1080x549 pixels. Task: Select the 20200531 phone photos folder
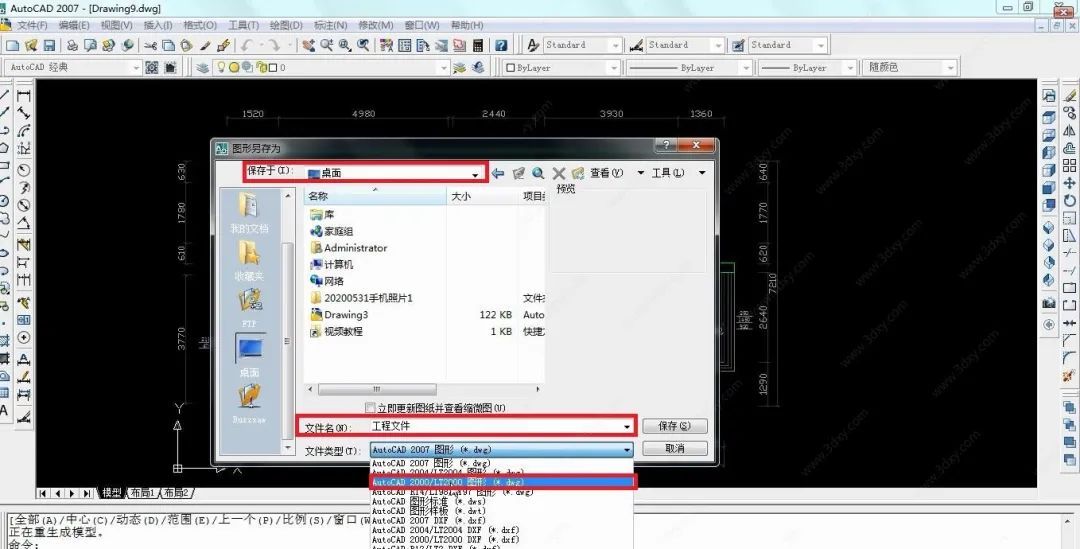pyautogui.click(x=361, y=298)
